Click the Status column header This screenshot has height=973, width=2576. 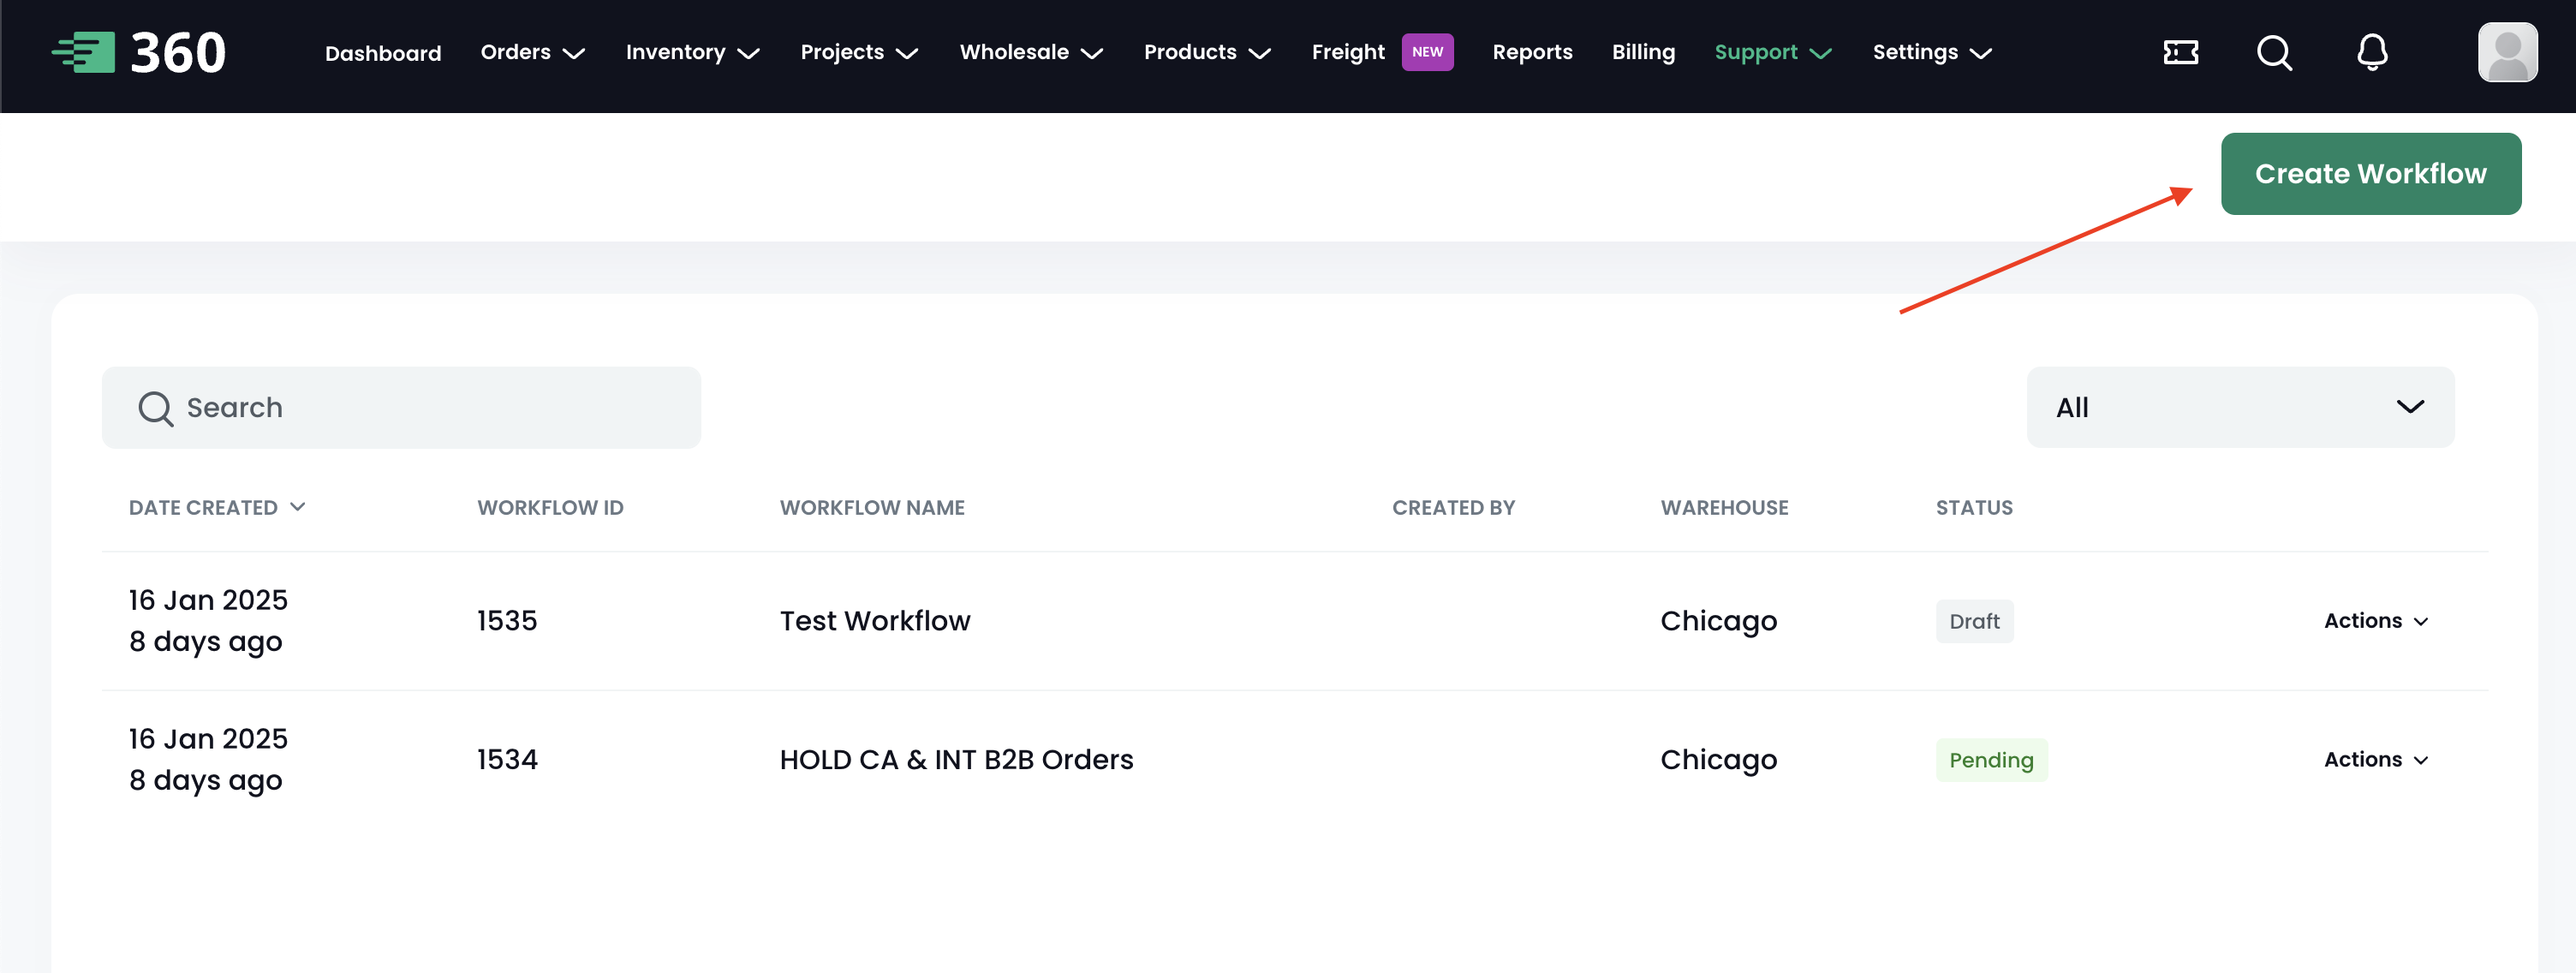(1974, 507)
